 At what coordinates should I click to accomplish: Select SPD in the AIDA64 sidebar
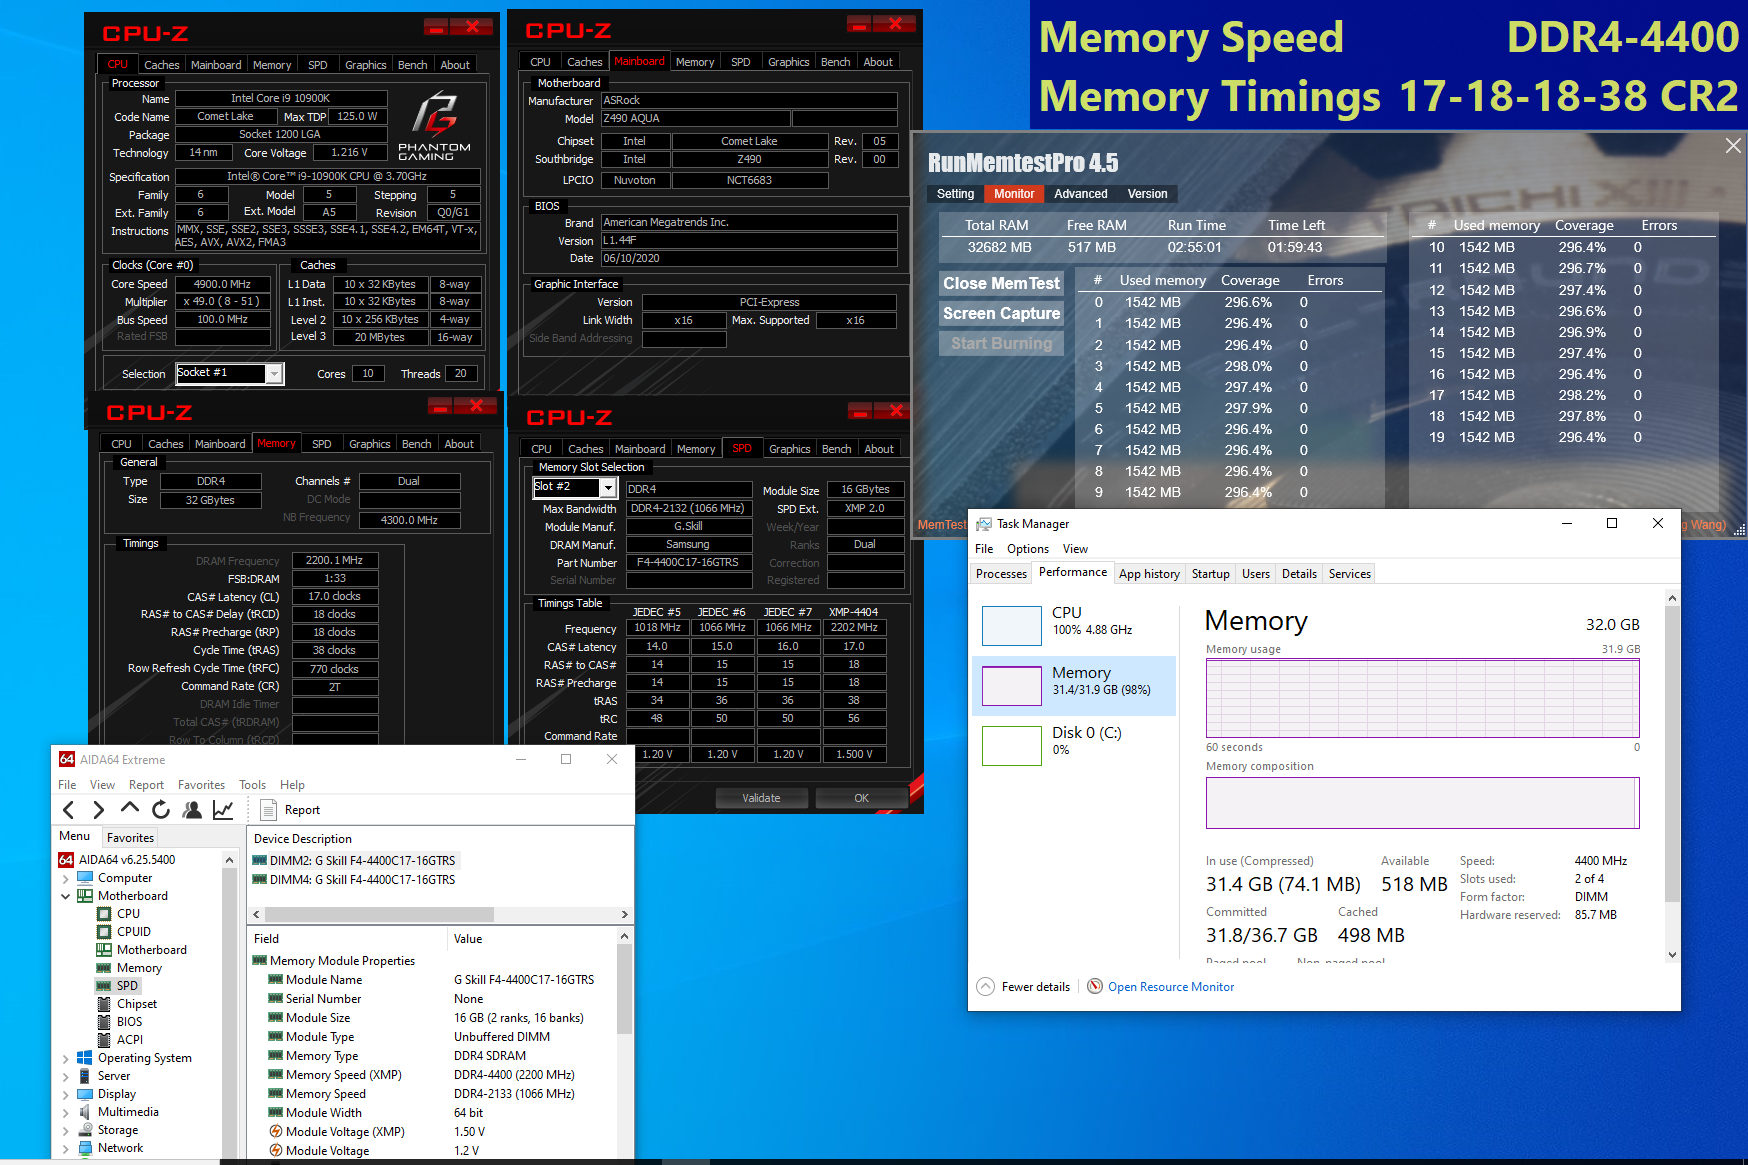(126, 985)
